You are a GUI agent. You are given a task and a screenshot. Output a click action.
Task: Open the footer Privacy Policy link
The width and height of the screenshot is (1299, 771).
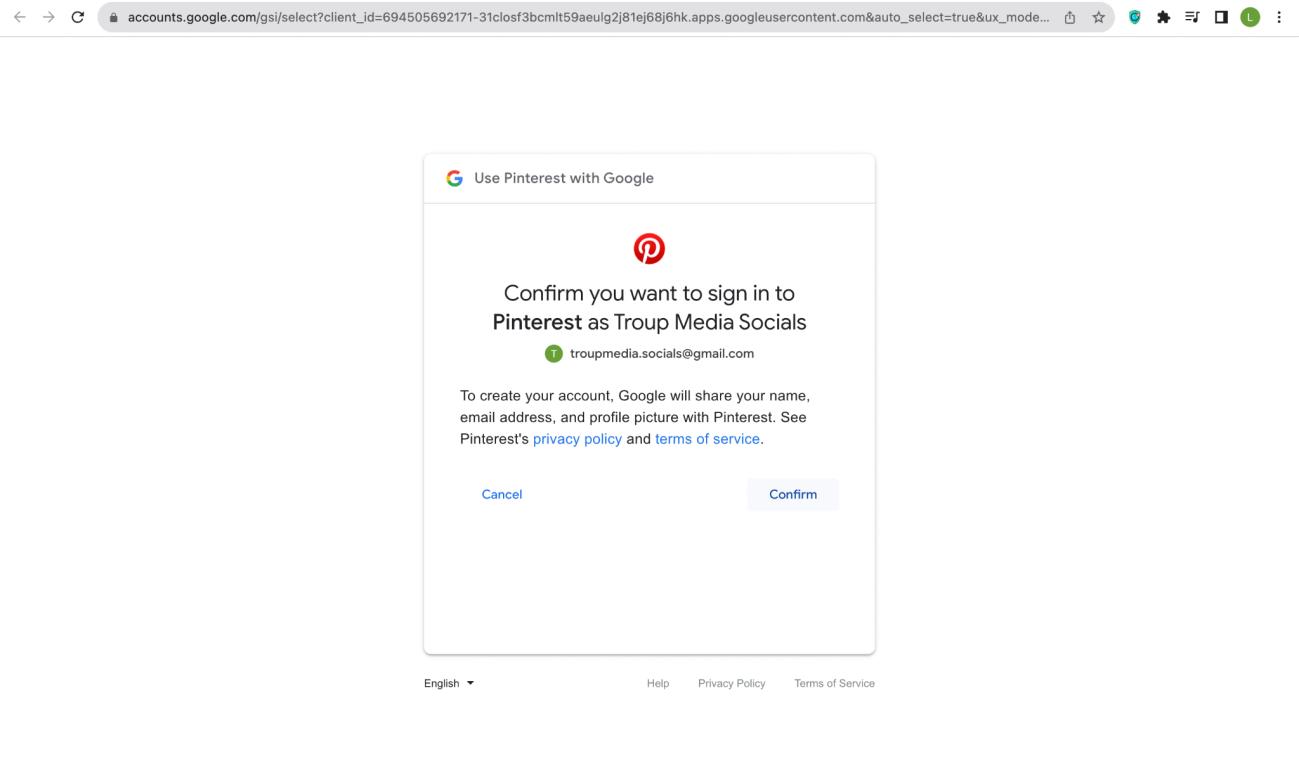(731, 683)
